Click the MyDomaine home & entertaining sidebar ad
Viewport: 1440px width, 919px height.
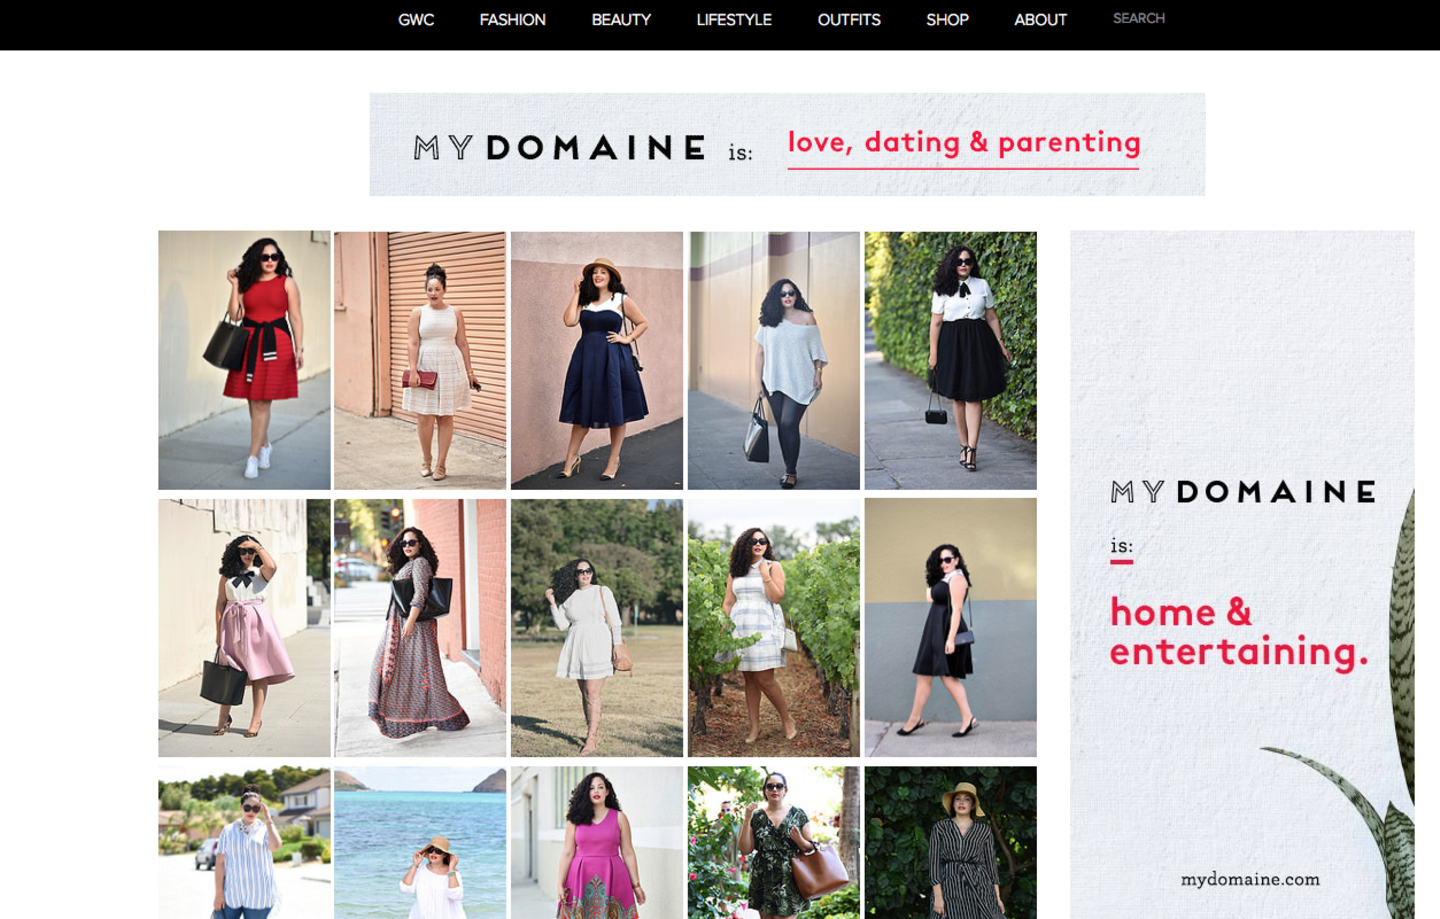click(x=1242, y=575)
